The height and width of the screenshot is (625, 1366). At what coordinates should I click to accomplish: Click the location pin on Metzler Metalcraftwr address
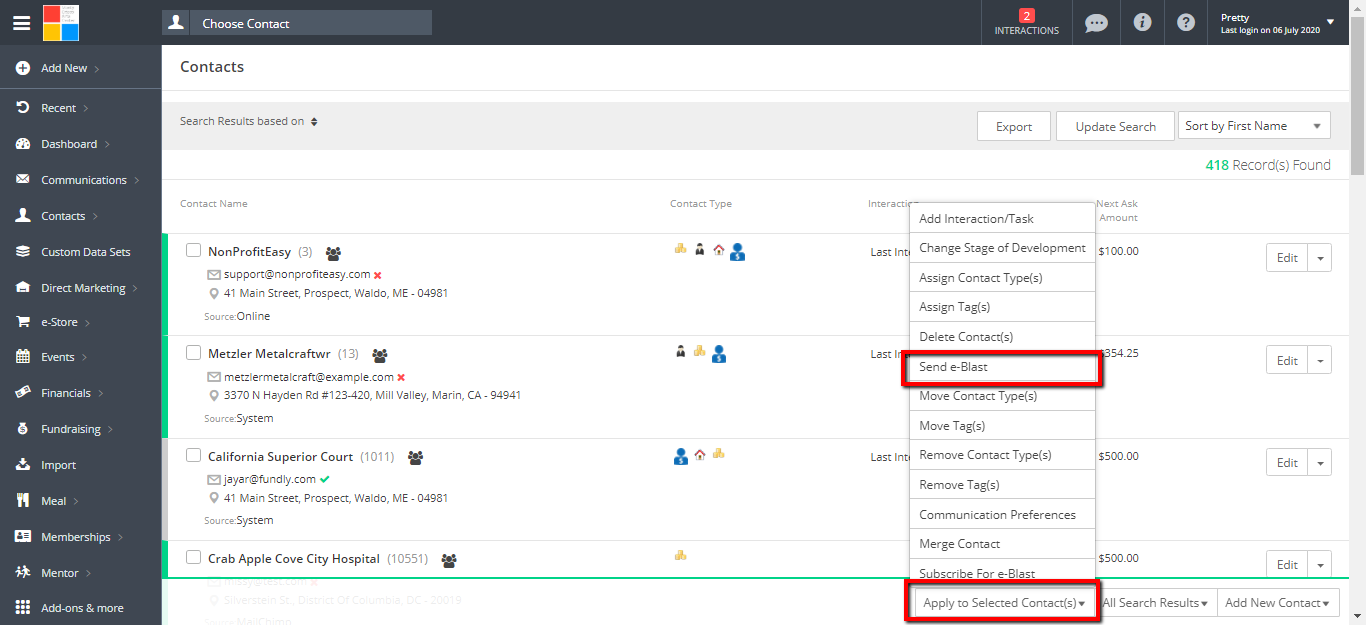tap(214, 396)
